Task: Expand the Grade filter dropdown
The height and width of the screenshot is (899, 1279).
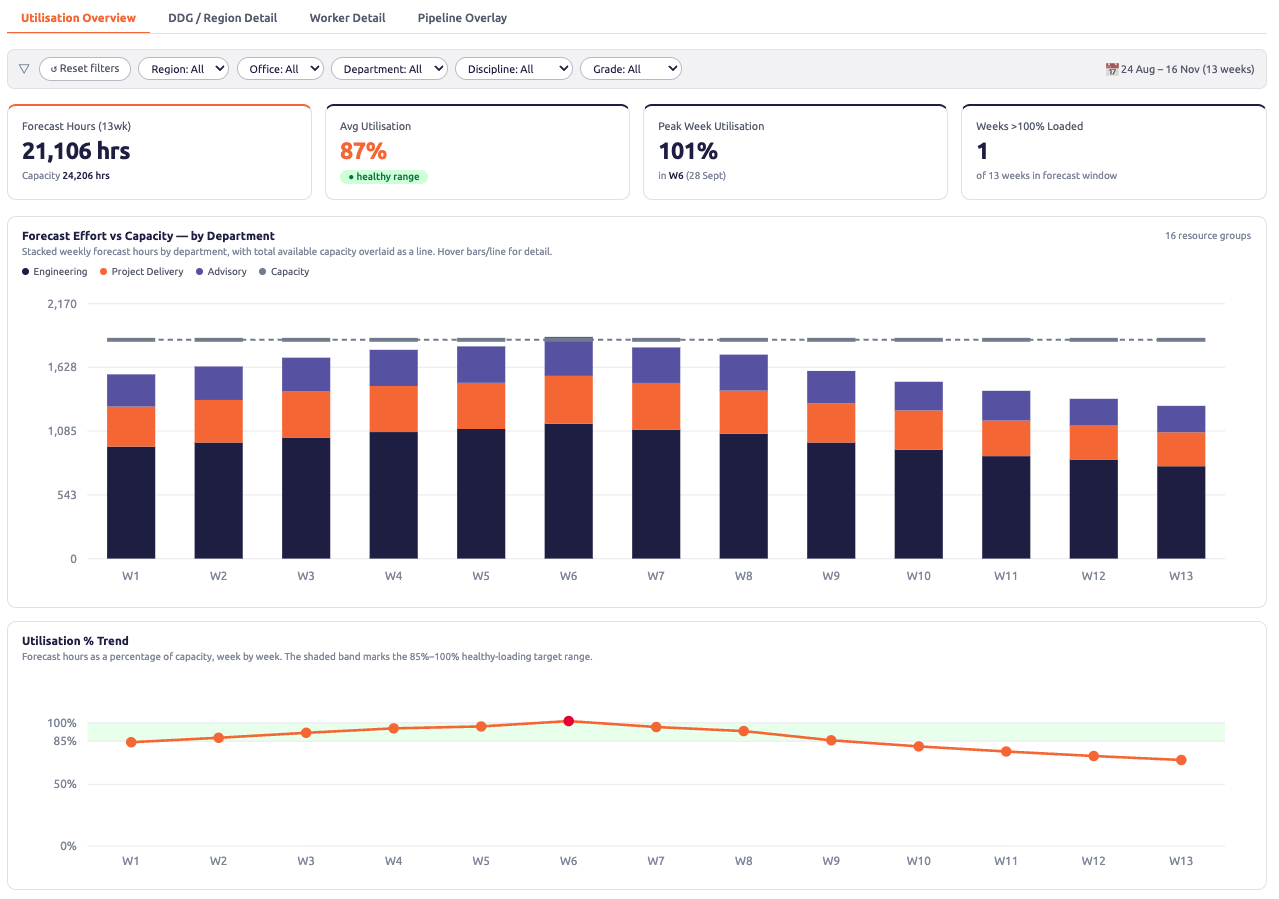Action: tap(631, 69)
